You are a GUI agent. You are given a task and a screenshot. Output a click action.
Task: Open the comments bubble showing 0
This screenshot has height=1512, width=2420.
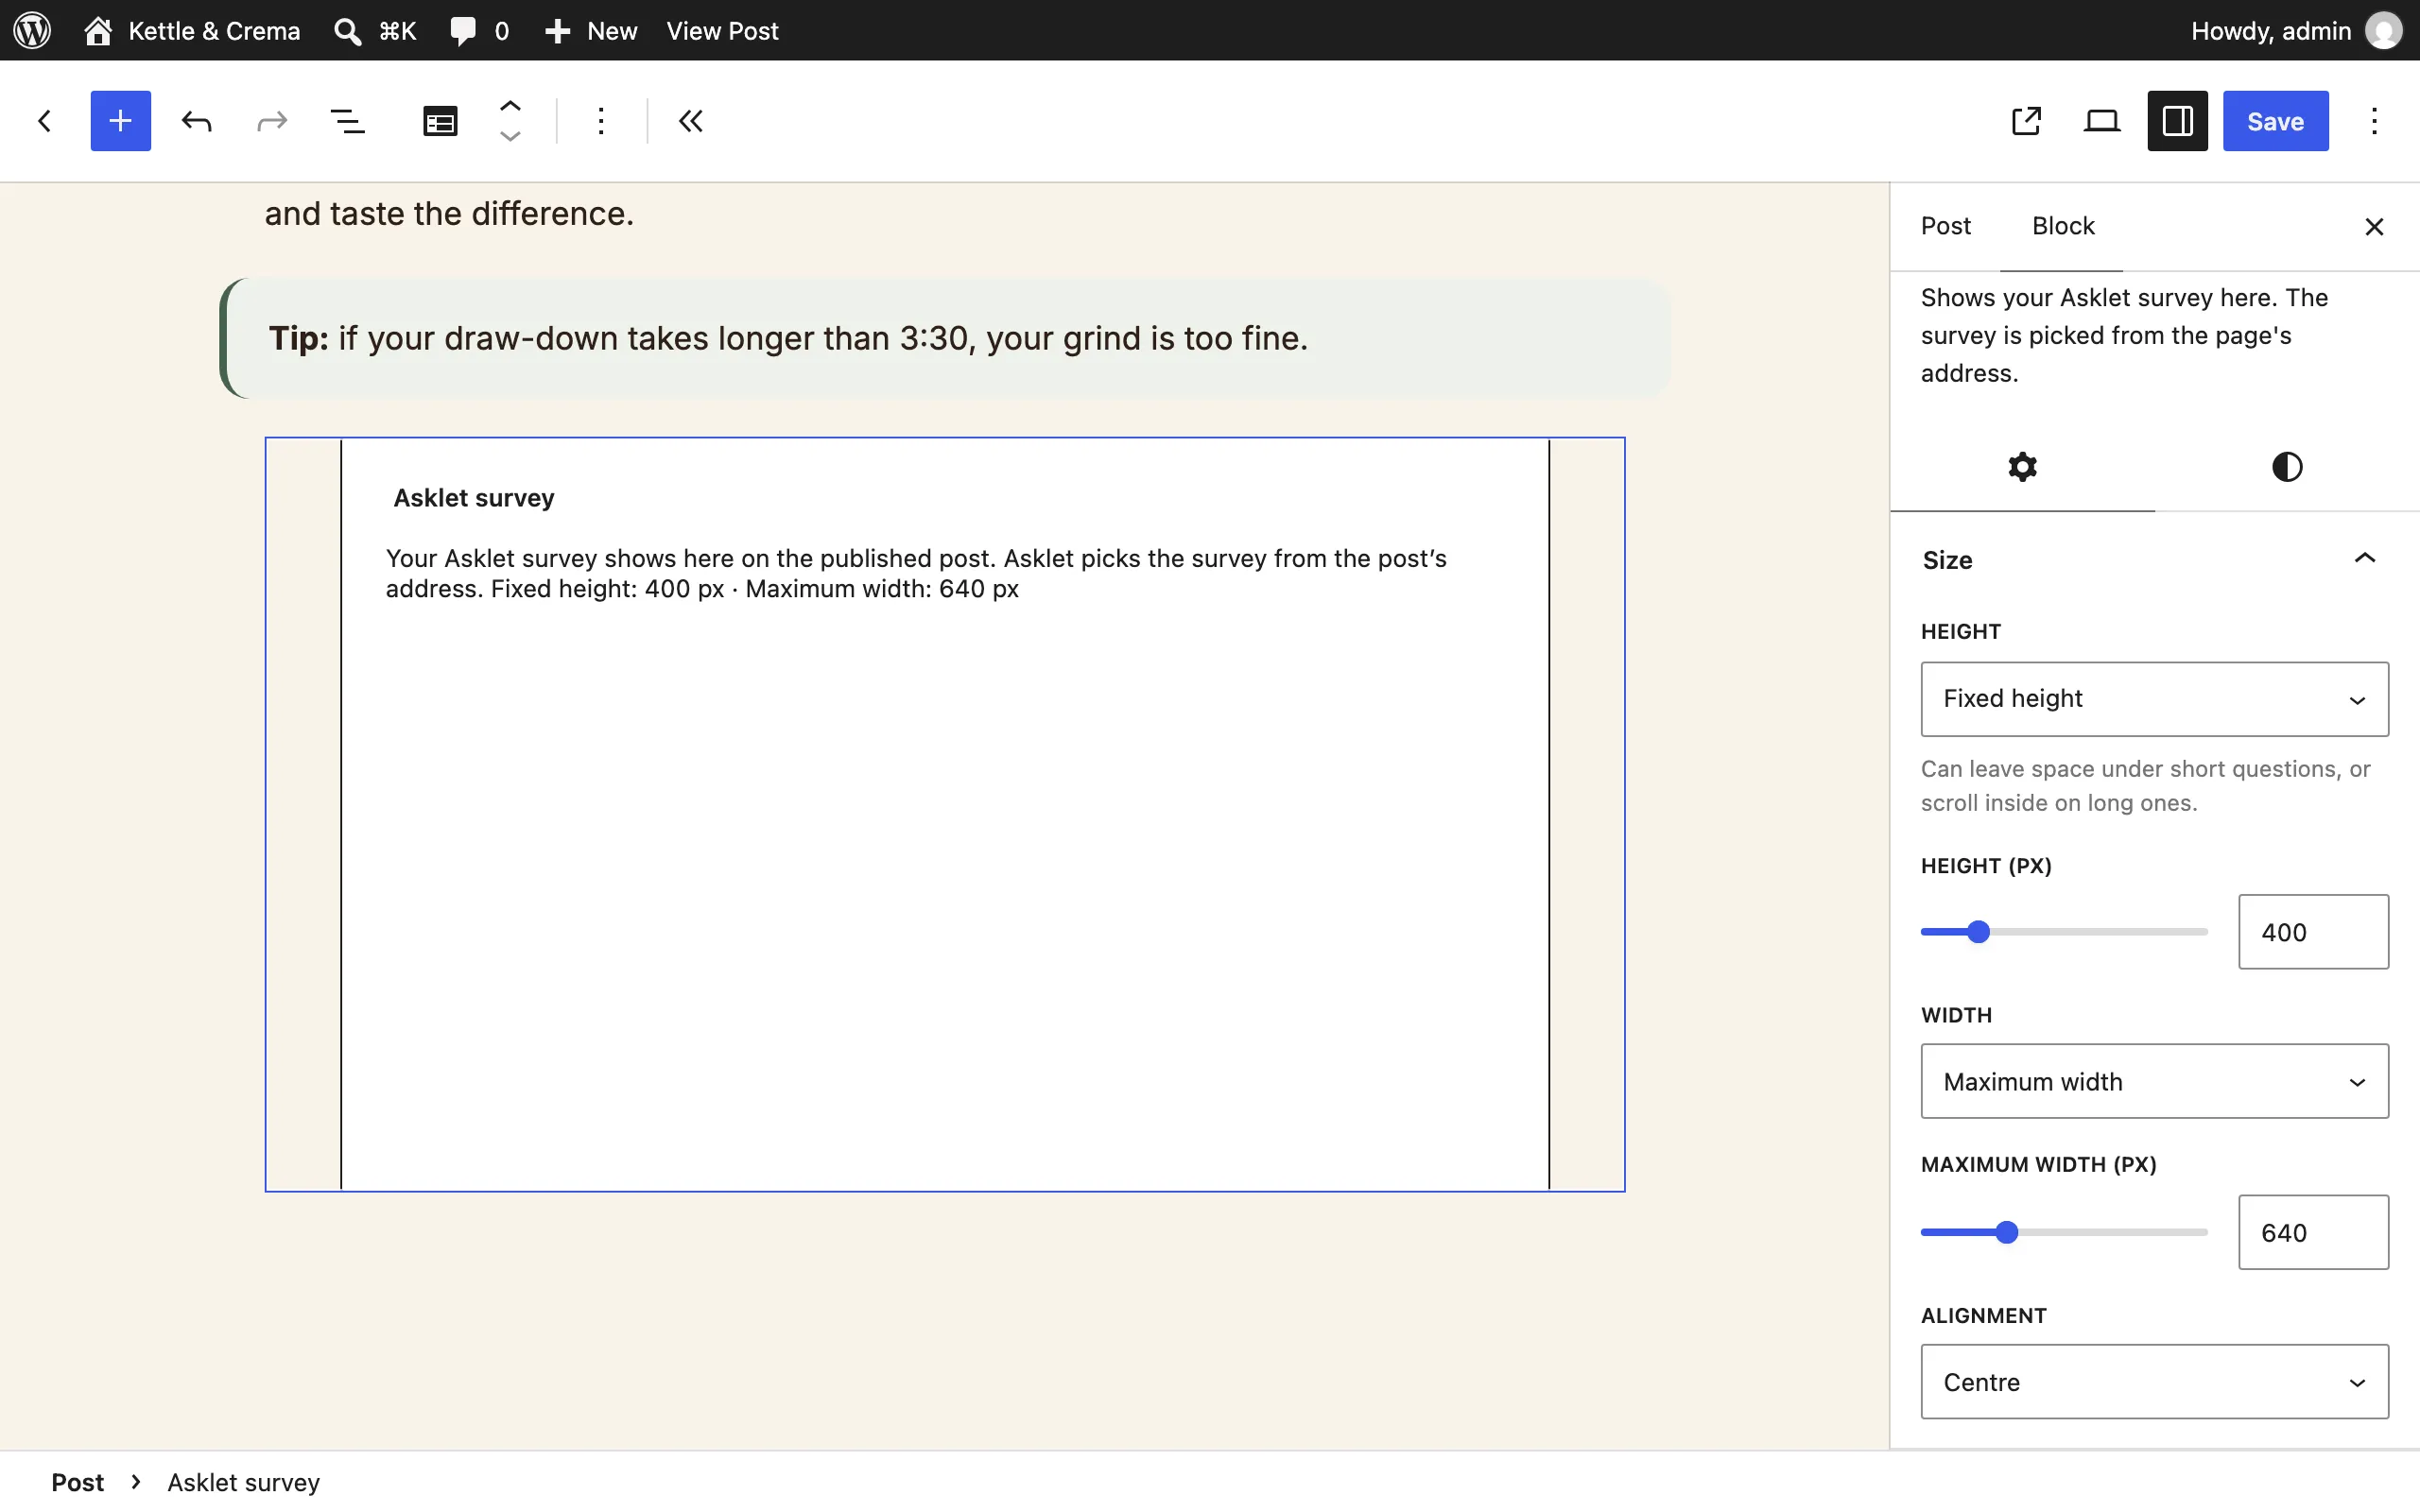coord(479,30)
